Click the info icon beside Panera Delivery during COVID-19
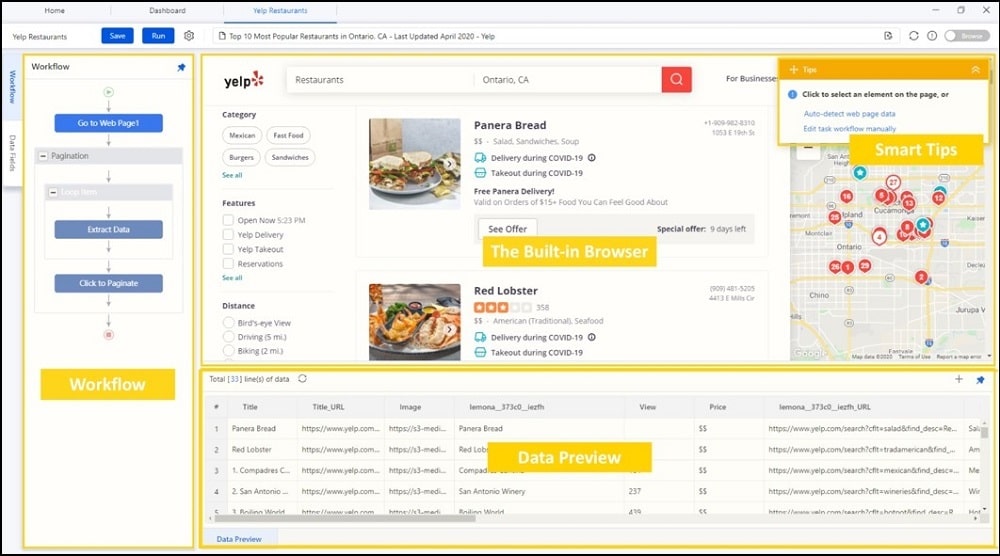Screen dimensions: 1000x556 pyautogui.click(x=592, y=157)
